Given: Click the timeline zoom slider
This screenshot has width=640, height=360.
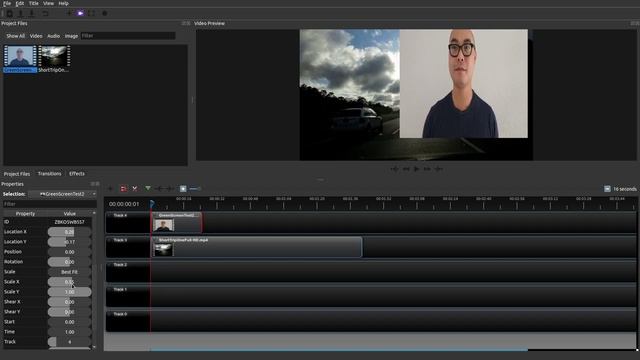Looking at the screenshot, I should (x=195, y=189).
